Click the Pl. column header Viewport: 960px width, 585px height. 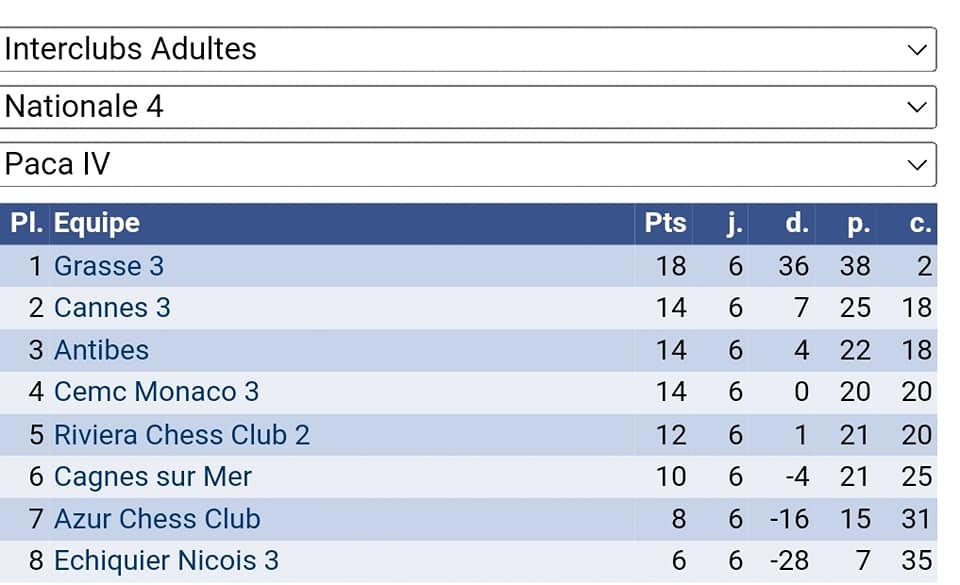coord(26,223)
